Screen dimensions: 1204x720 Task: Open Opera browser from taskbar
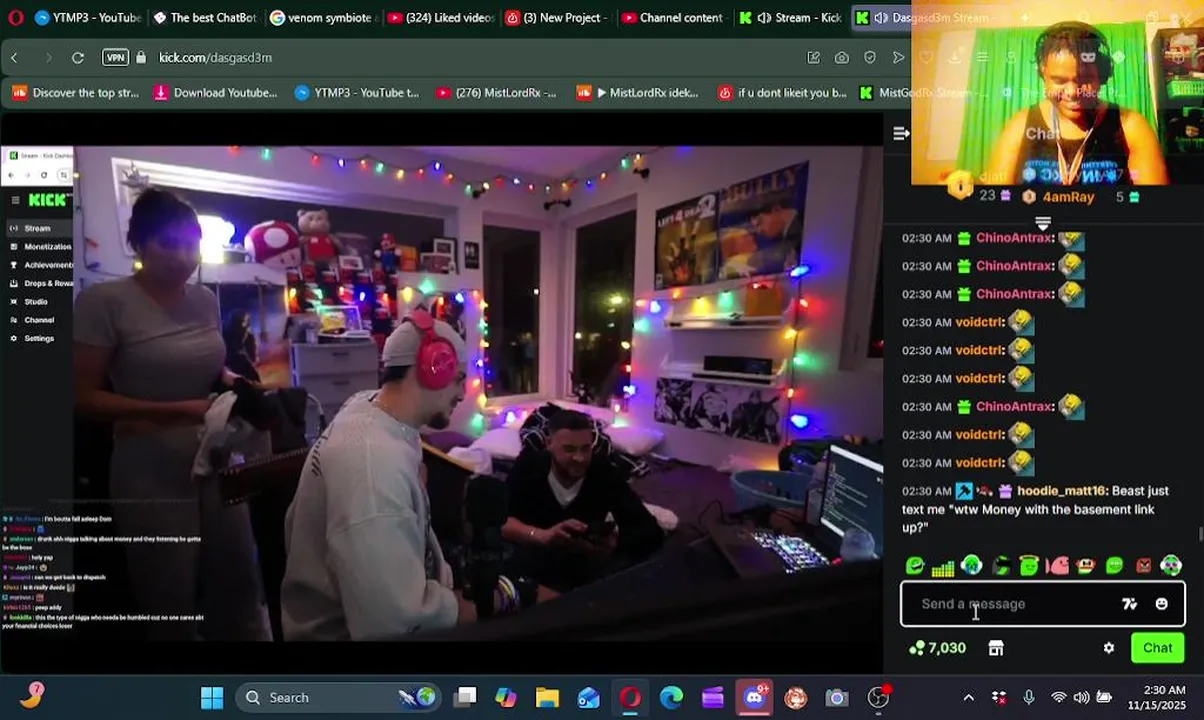[x=630, y=698]
